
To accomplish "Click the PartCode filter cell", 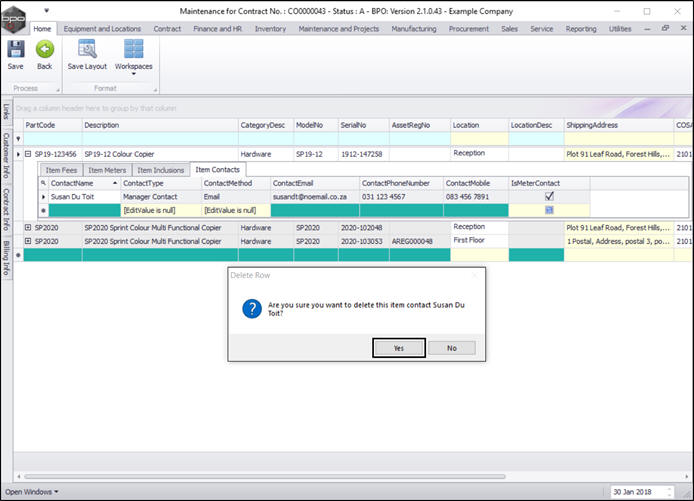I will (x=53, y=139).
